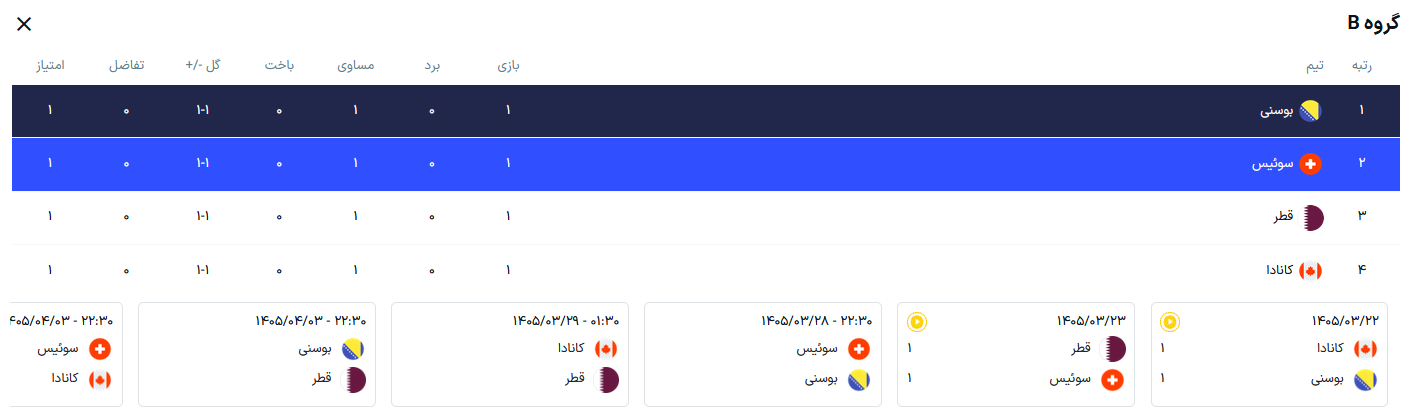Screen dimensions: 1412x416
Task: Select the بوسنی team name in standings
Action: (x=1276, y=111)
